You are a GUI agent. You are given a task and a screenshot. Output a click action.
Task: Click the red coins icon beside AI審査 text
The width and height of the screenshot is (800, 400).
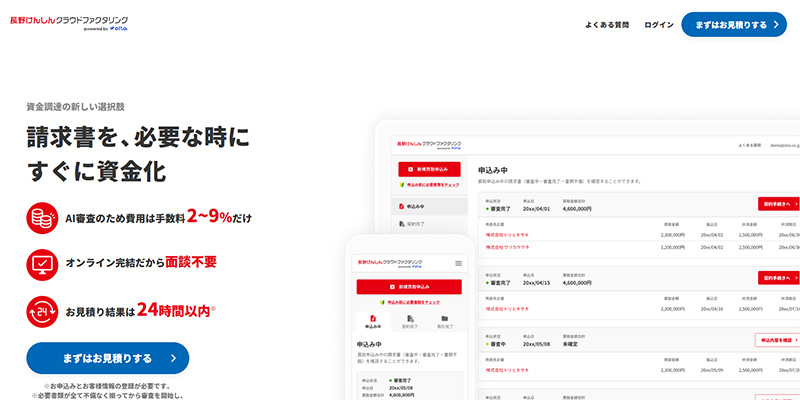(x=42, y=218)
